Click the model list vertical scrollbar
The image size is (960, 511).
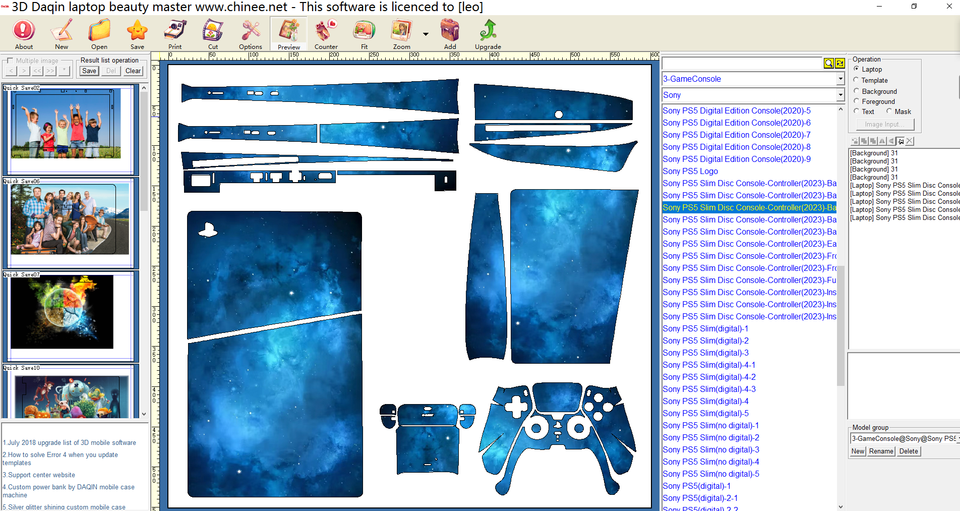841,324
